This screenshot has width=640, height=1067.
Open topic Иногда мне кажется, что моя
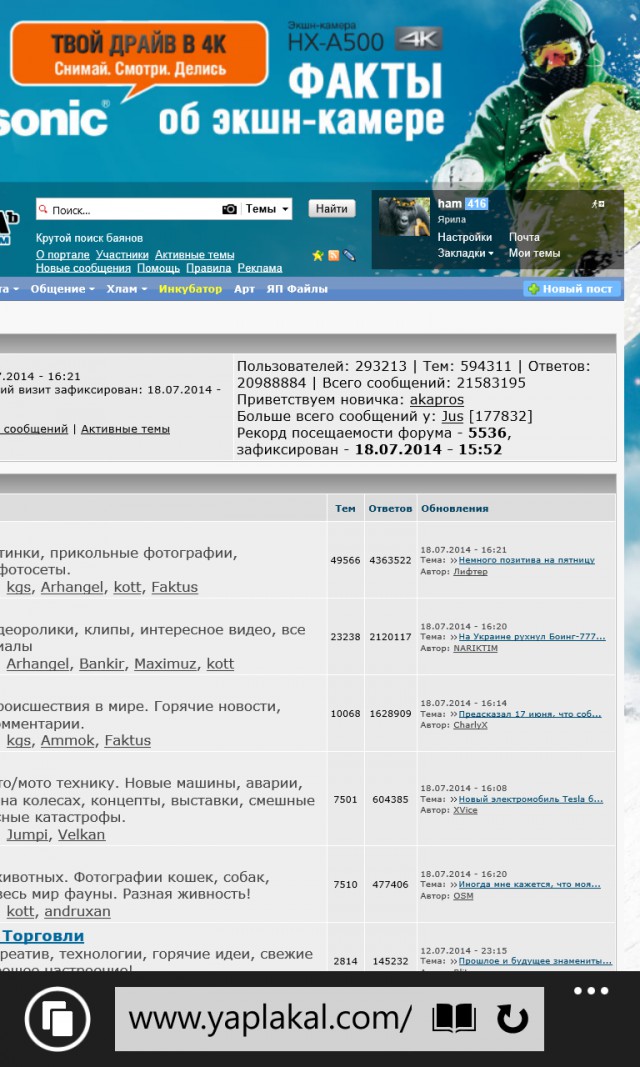(x=529, y=885)
